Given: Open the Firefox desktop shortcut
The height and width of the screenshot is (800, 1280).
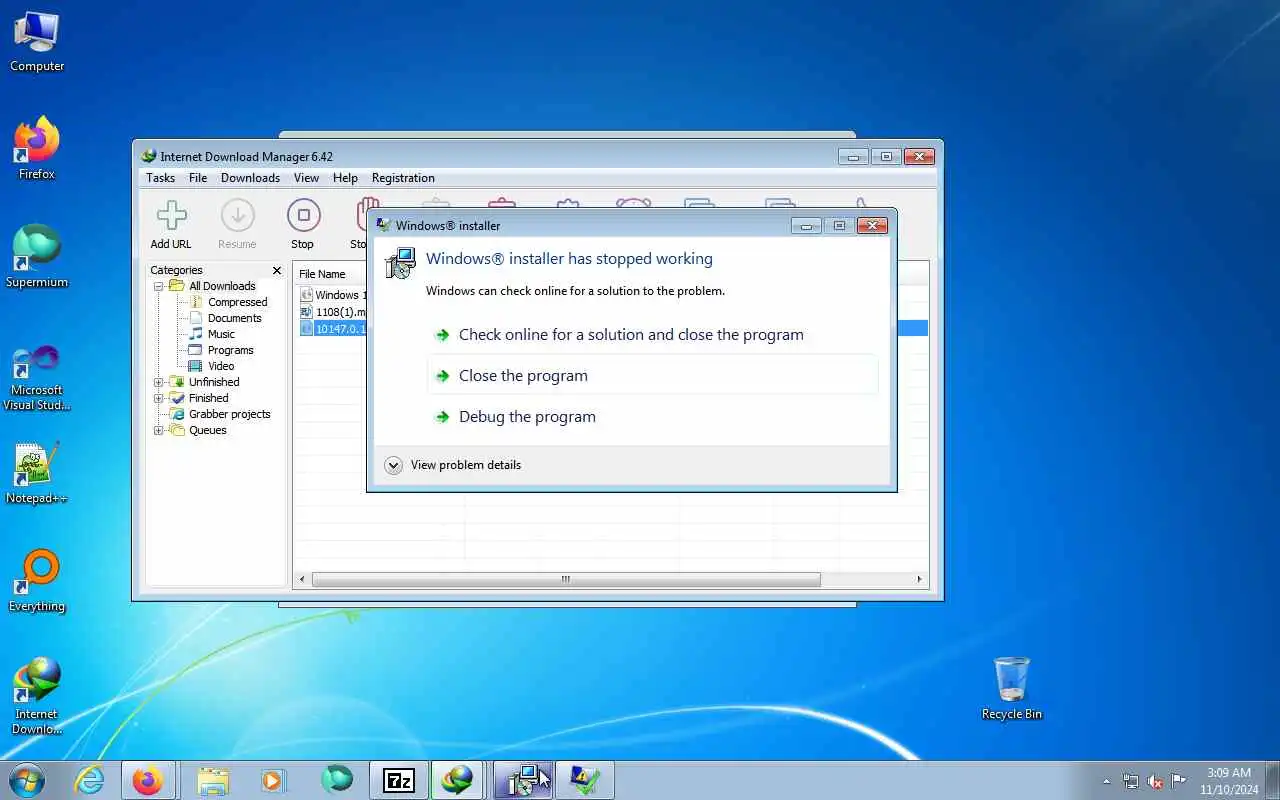Looking at the screenshot, I should click(x=37, y=148).
